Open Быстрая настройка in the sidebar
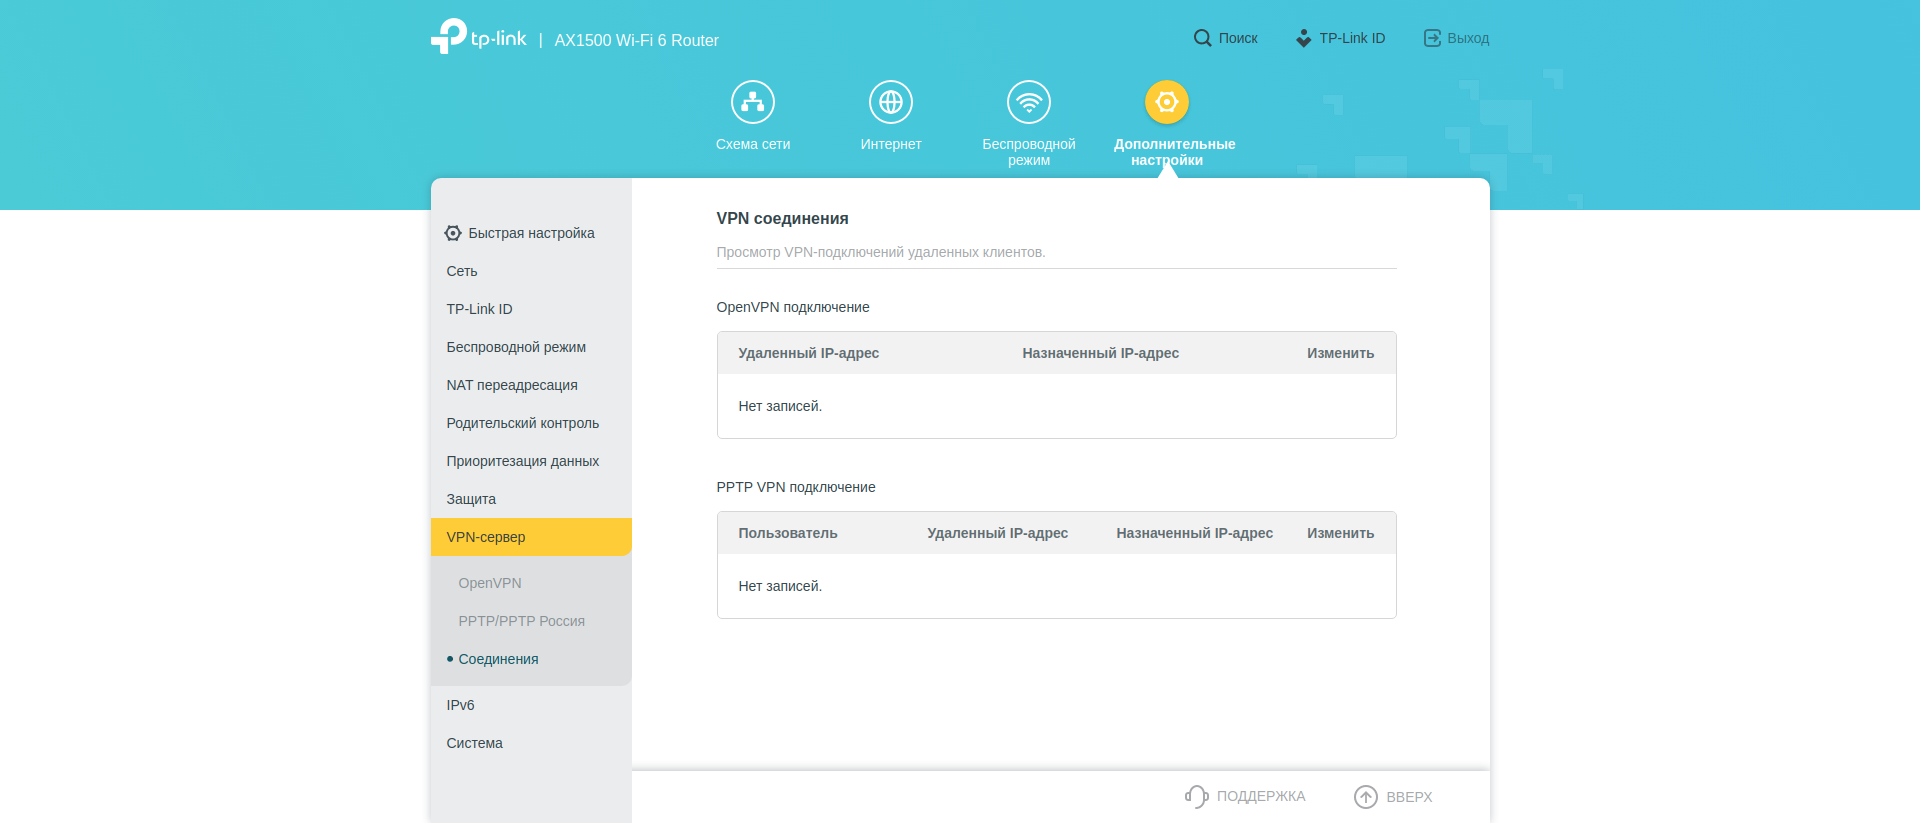 [530, 233]
